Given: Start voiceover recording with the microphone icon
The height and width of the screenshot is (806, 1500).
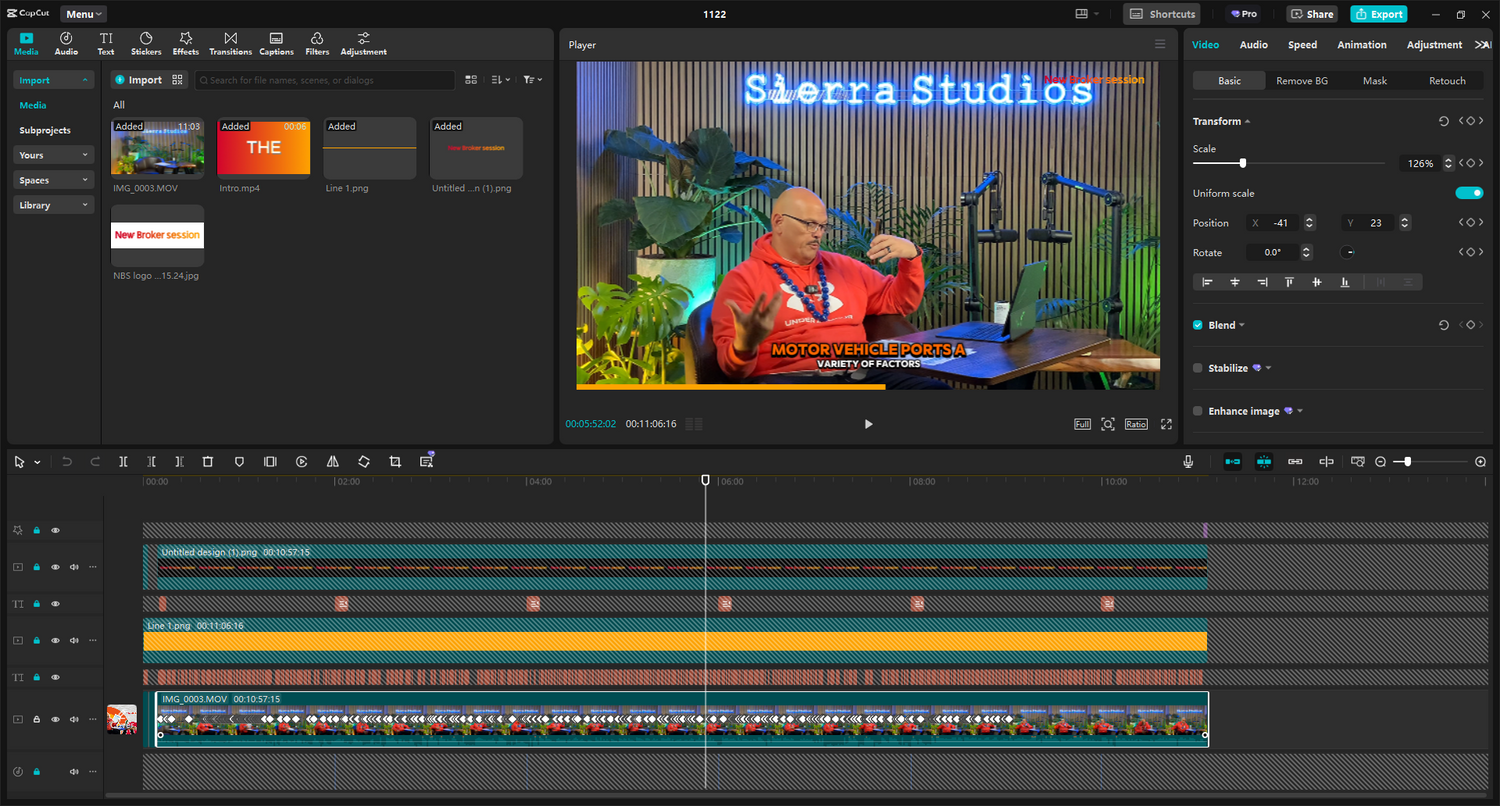Looking at the screenshot, I should click(1188, 462).
